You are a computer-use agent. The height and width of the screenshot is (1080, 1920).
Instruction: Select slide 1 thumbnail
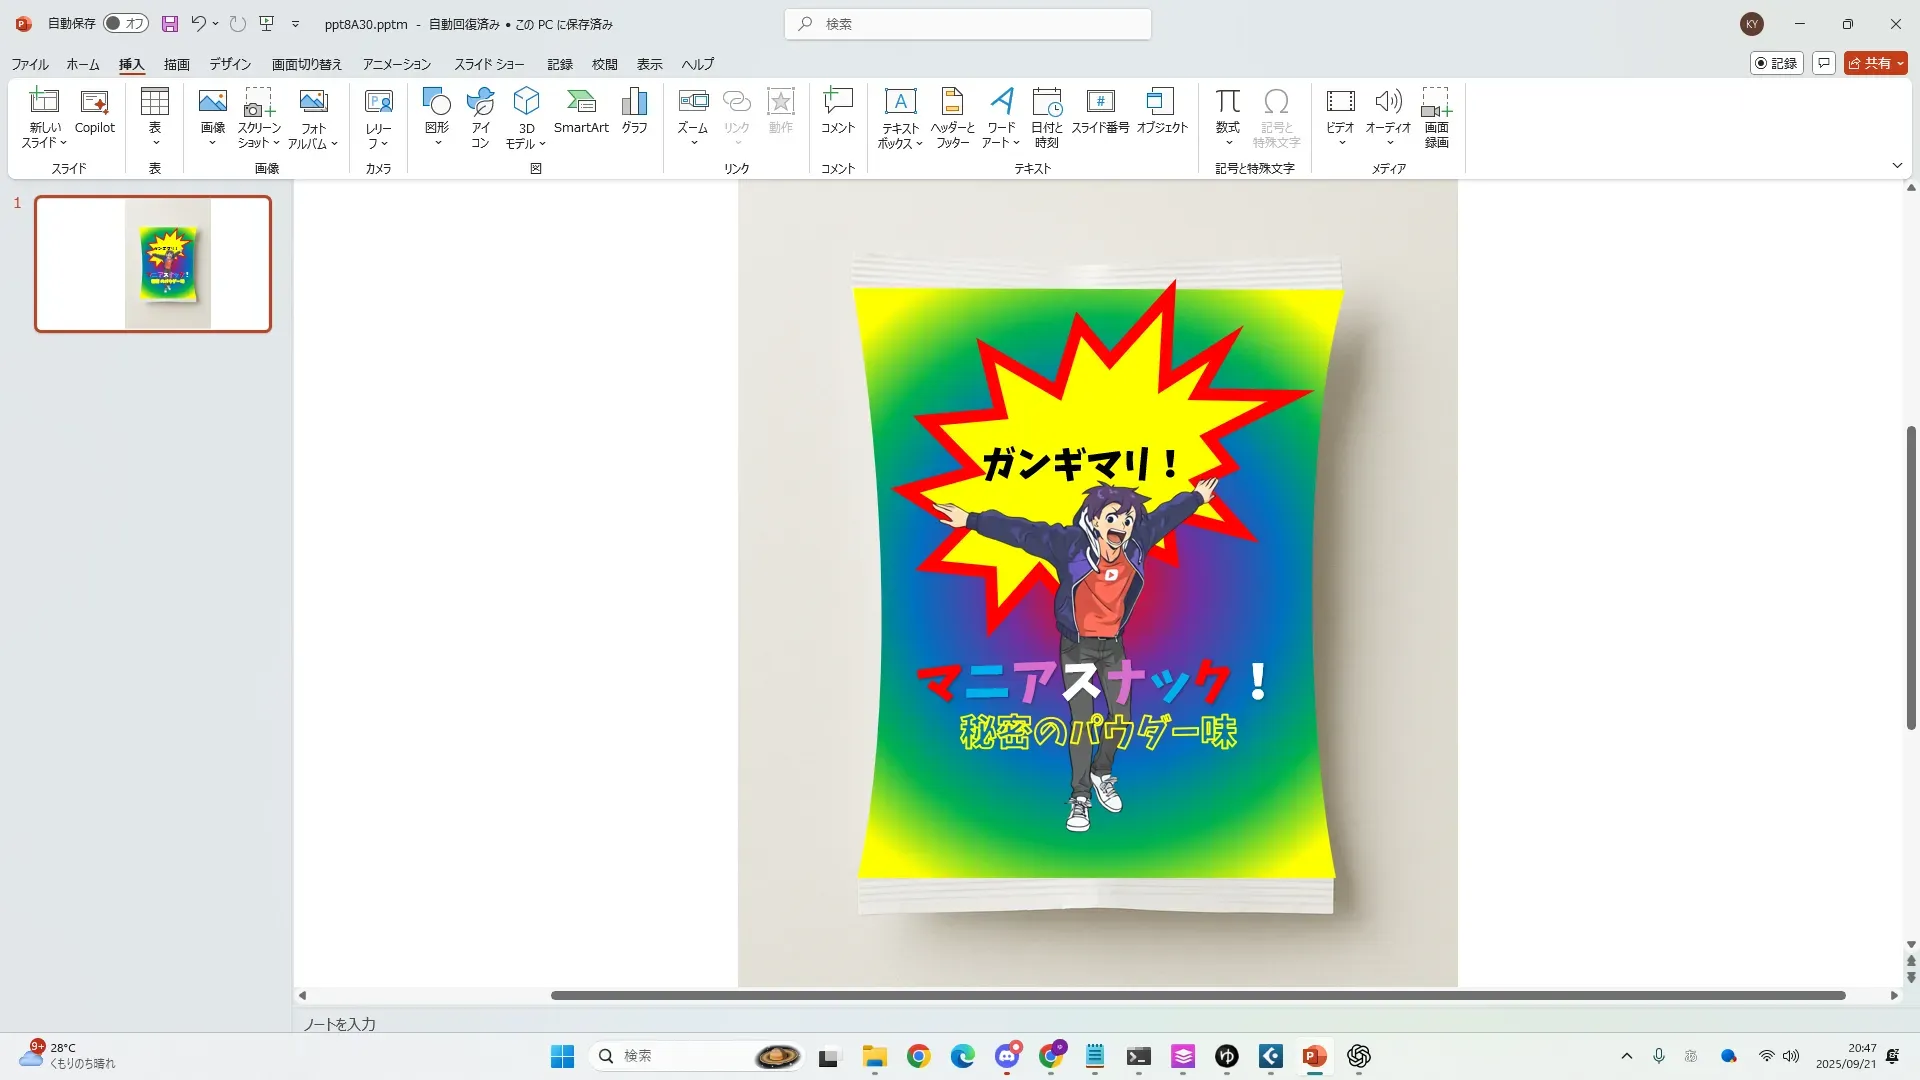click(x=153, y=264)
